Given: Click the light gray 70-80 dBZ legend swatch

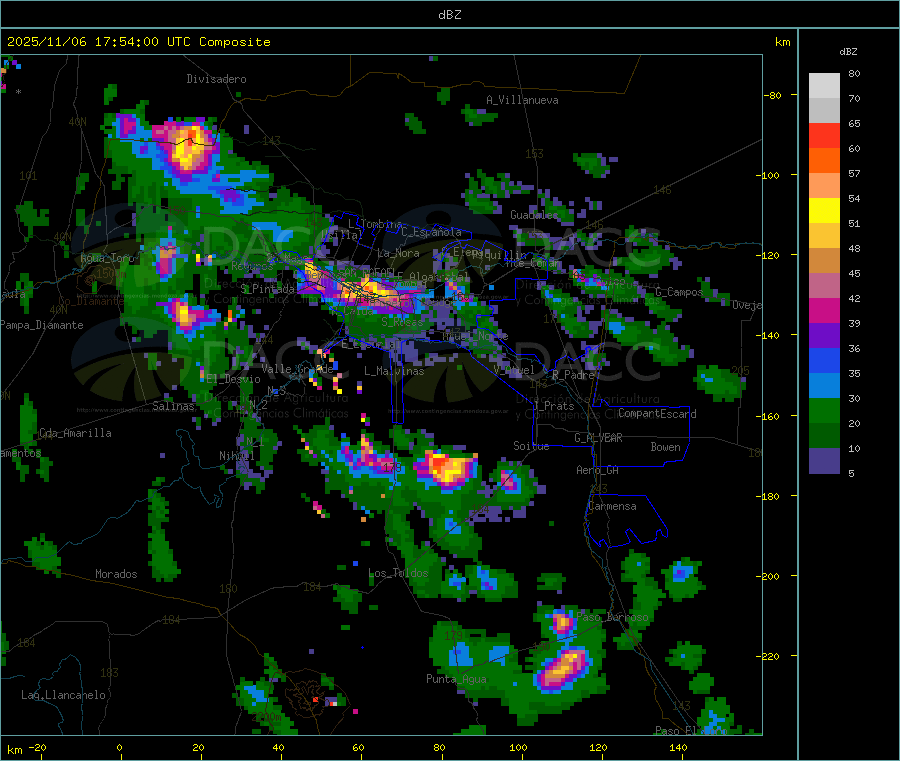Looking at the screenshot, I should click(824, 86).
